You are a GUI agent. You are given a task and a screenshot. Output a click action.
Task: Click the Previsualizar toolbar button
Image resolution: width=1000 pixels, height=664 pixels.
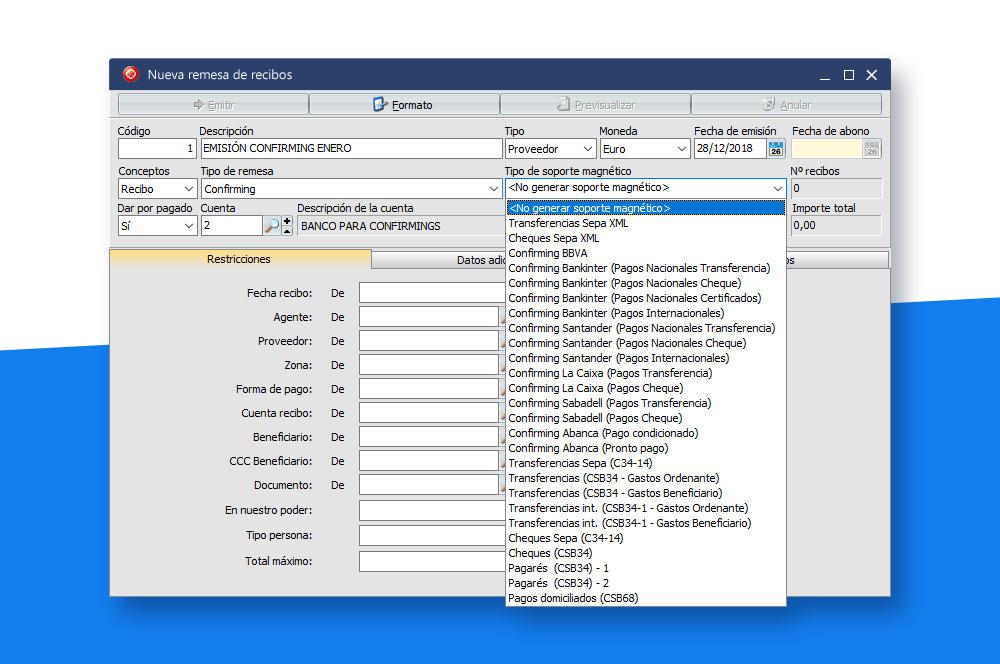[x=595, y=105]
